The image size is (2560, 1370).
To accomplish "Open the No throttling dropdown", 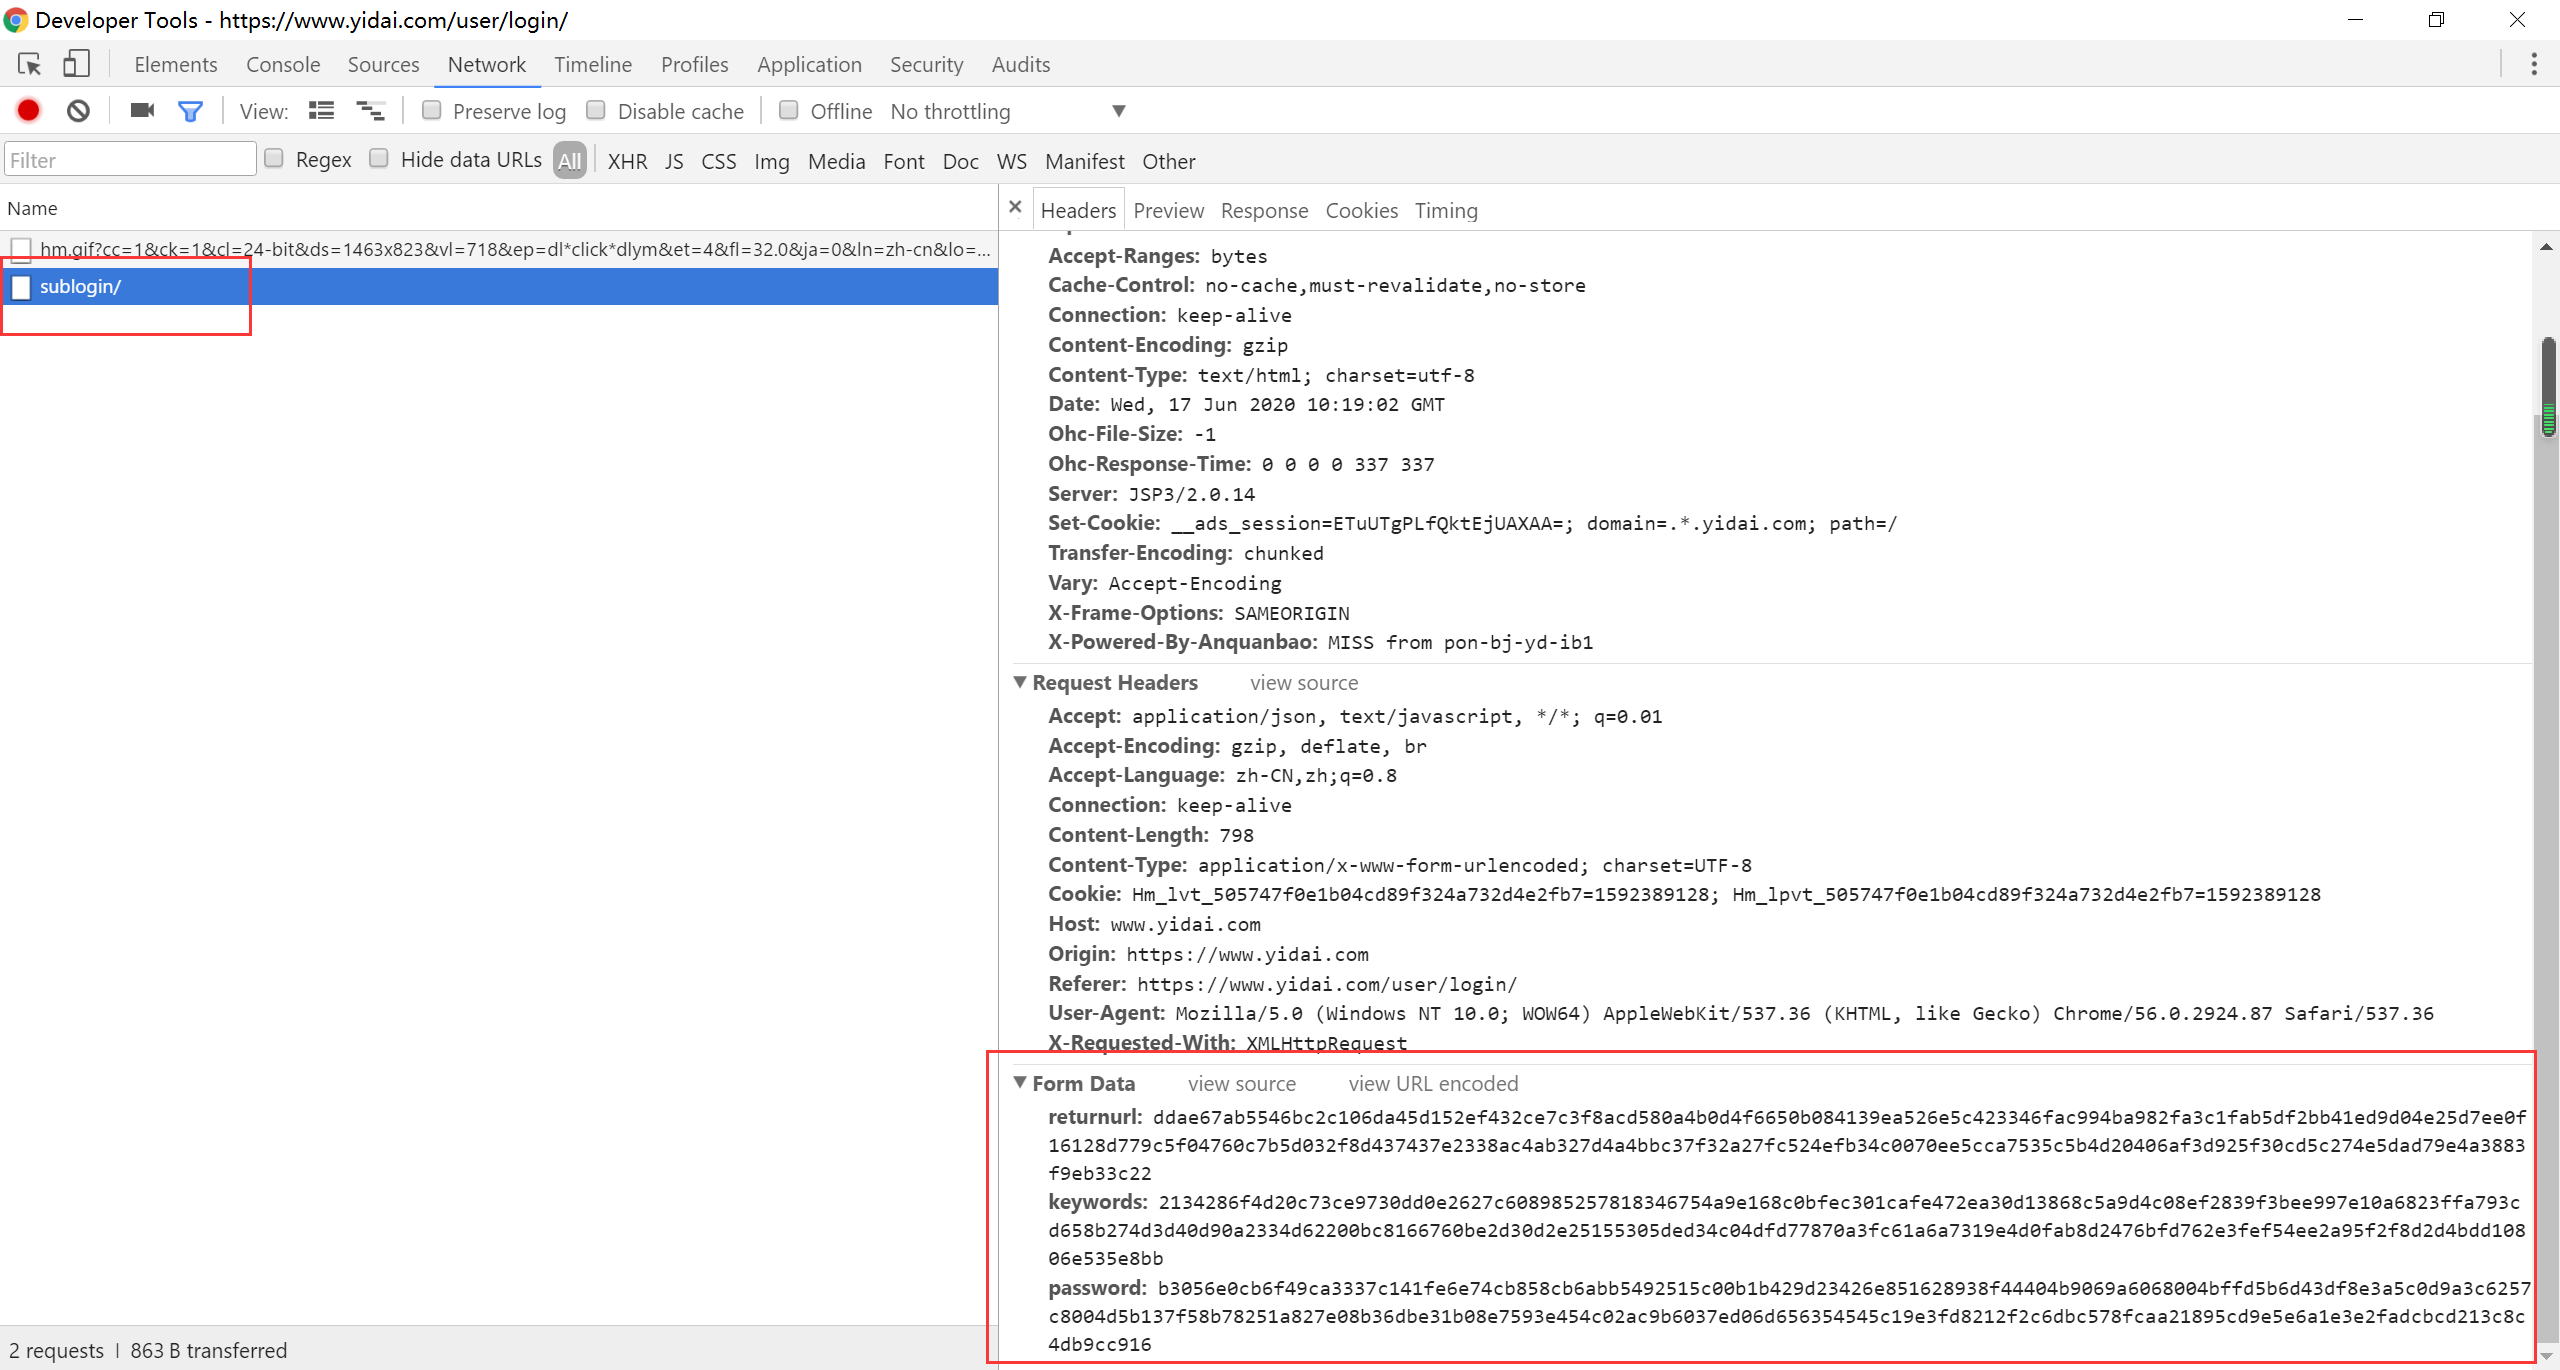I will [1008, 111].
